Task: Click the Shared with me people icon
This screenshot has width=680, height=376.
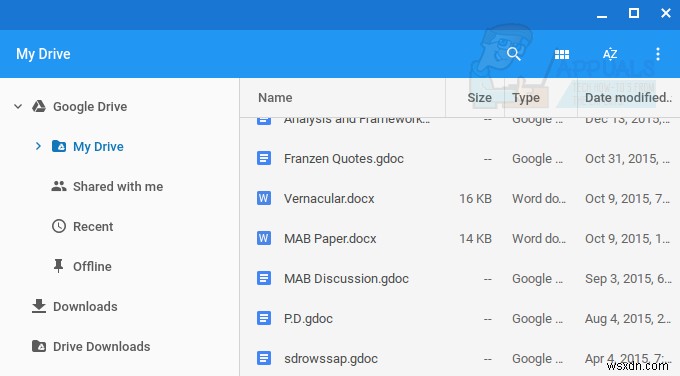Action: 59,186
